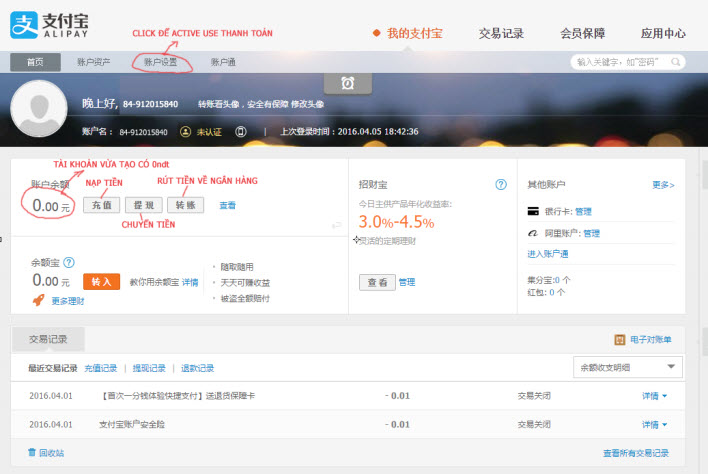Screen dimensions: 708x474
Task: Open the 余额收支明细 dropdown
Action: coord(628,367)
